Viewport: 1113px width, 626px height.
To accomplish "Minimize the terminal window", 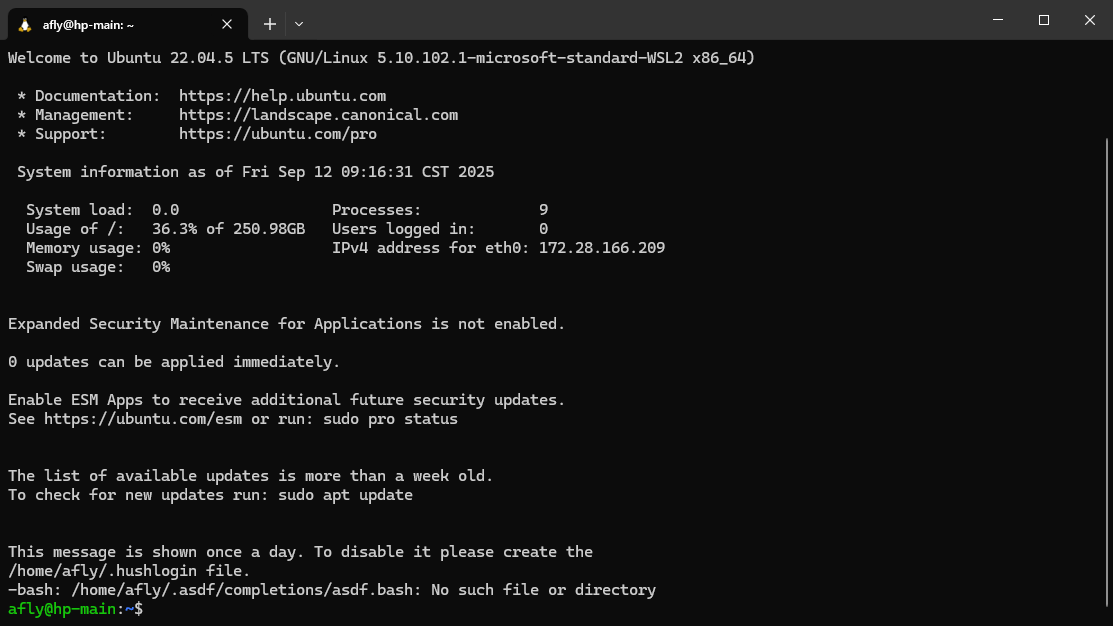I will click(998, 20).
